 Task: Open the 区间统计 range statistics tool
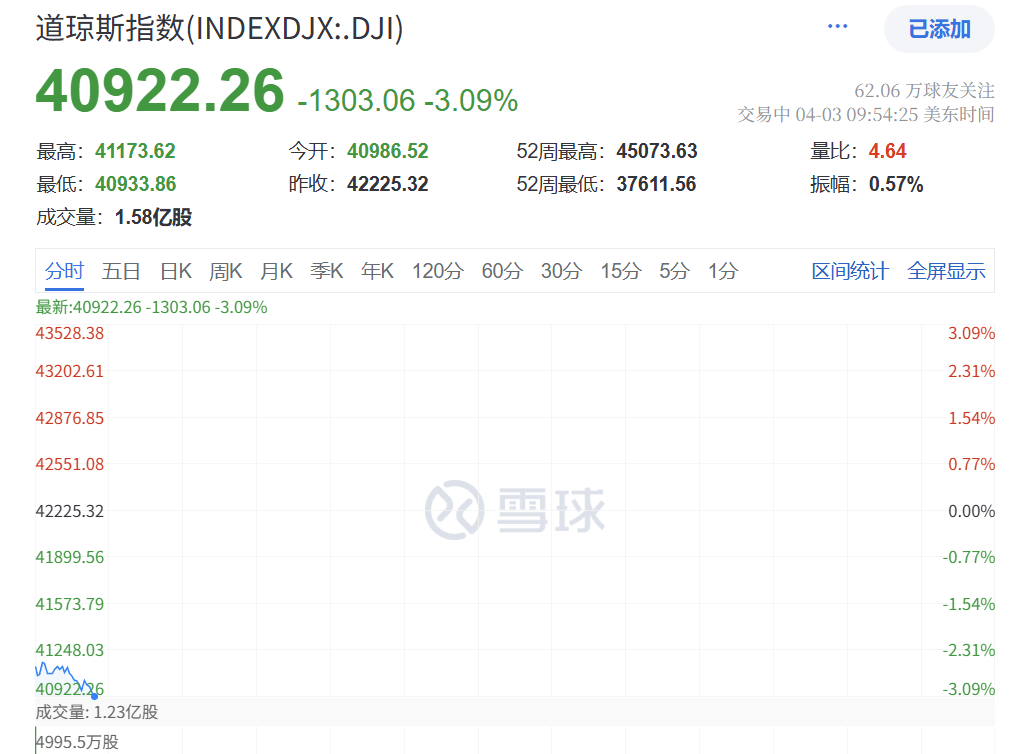tap(849, 270)
